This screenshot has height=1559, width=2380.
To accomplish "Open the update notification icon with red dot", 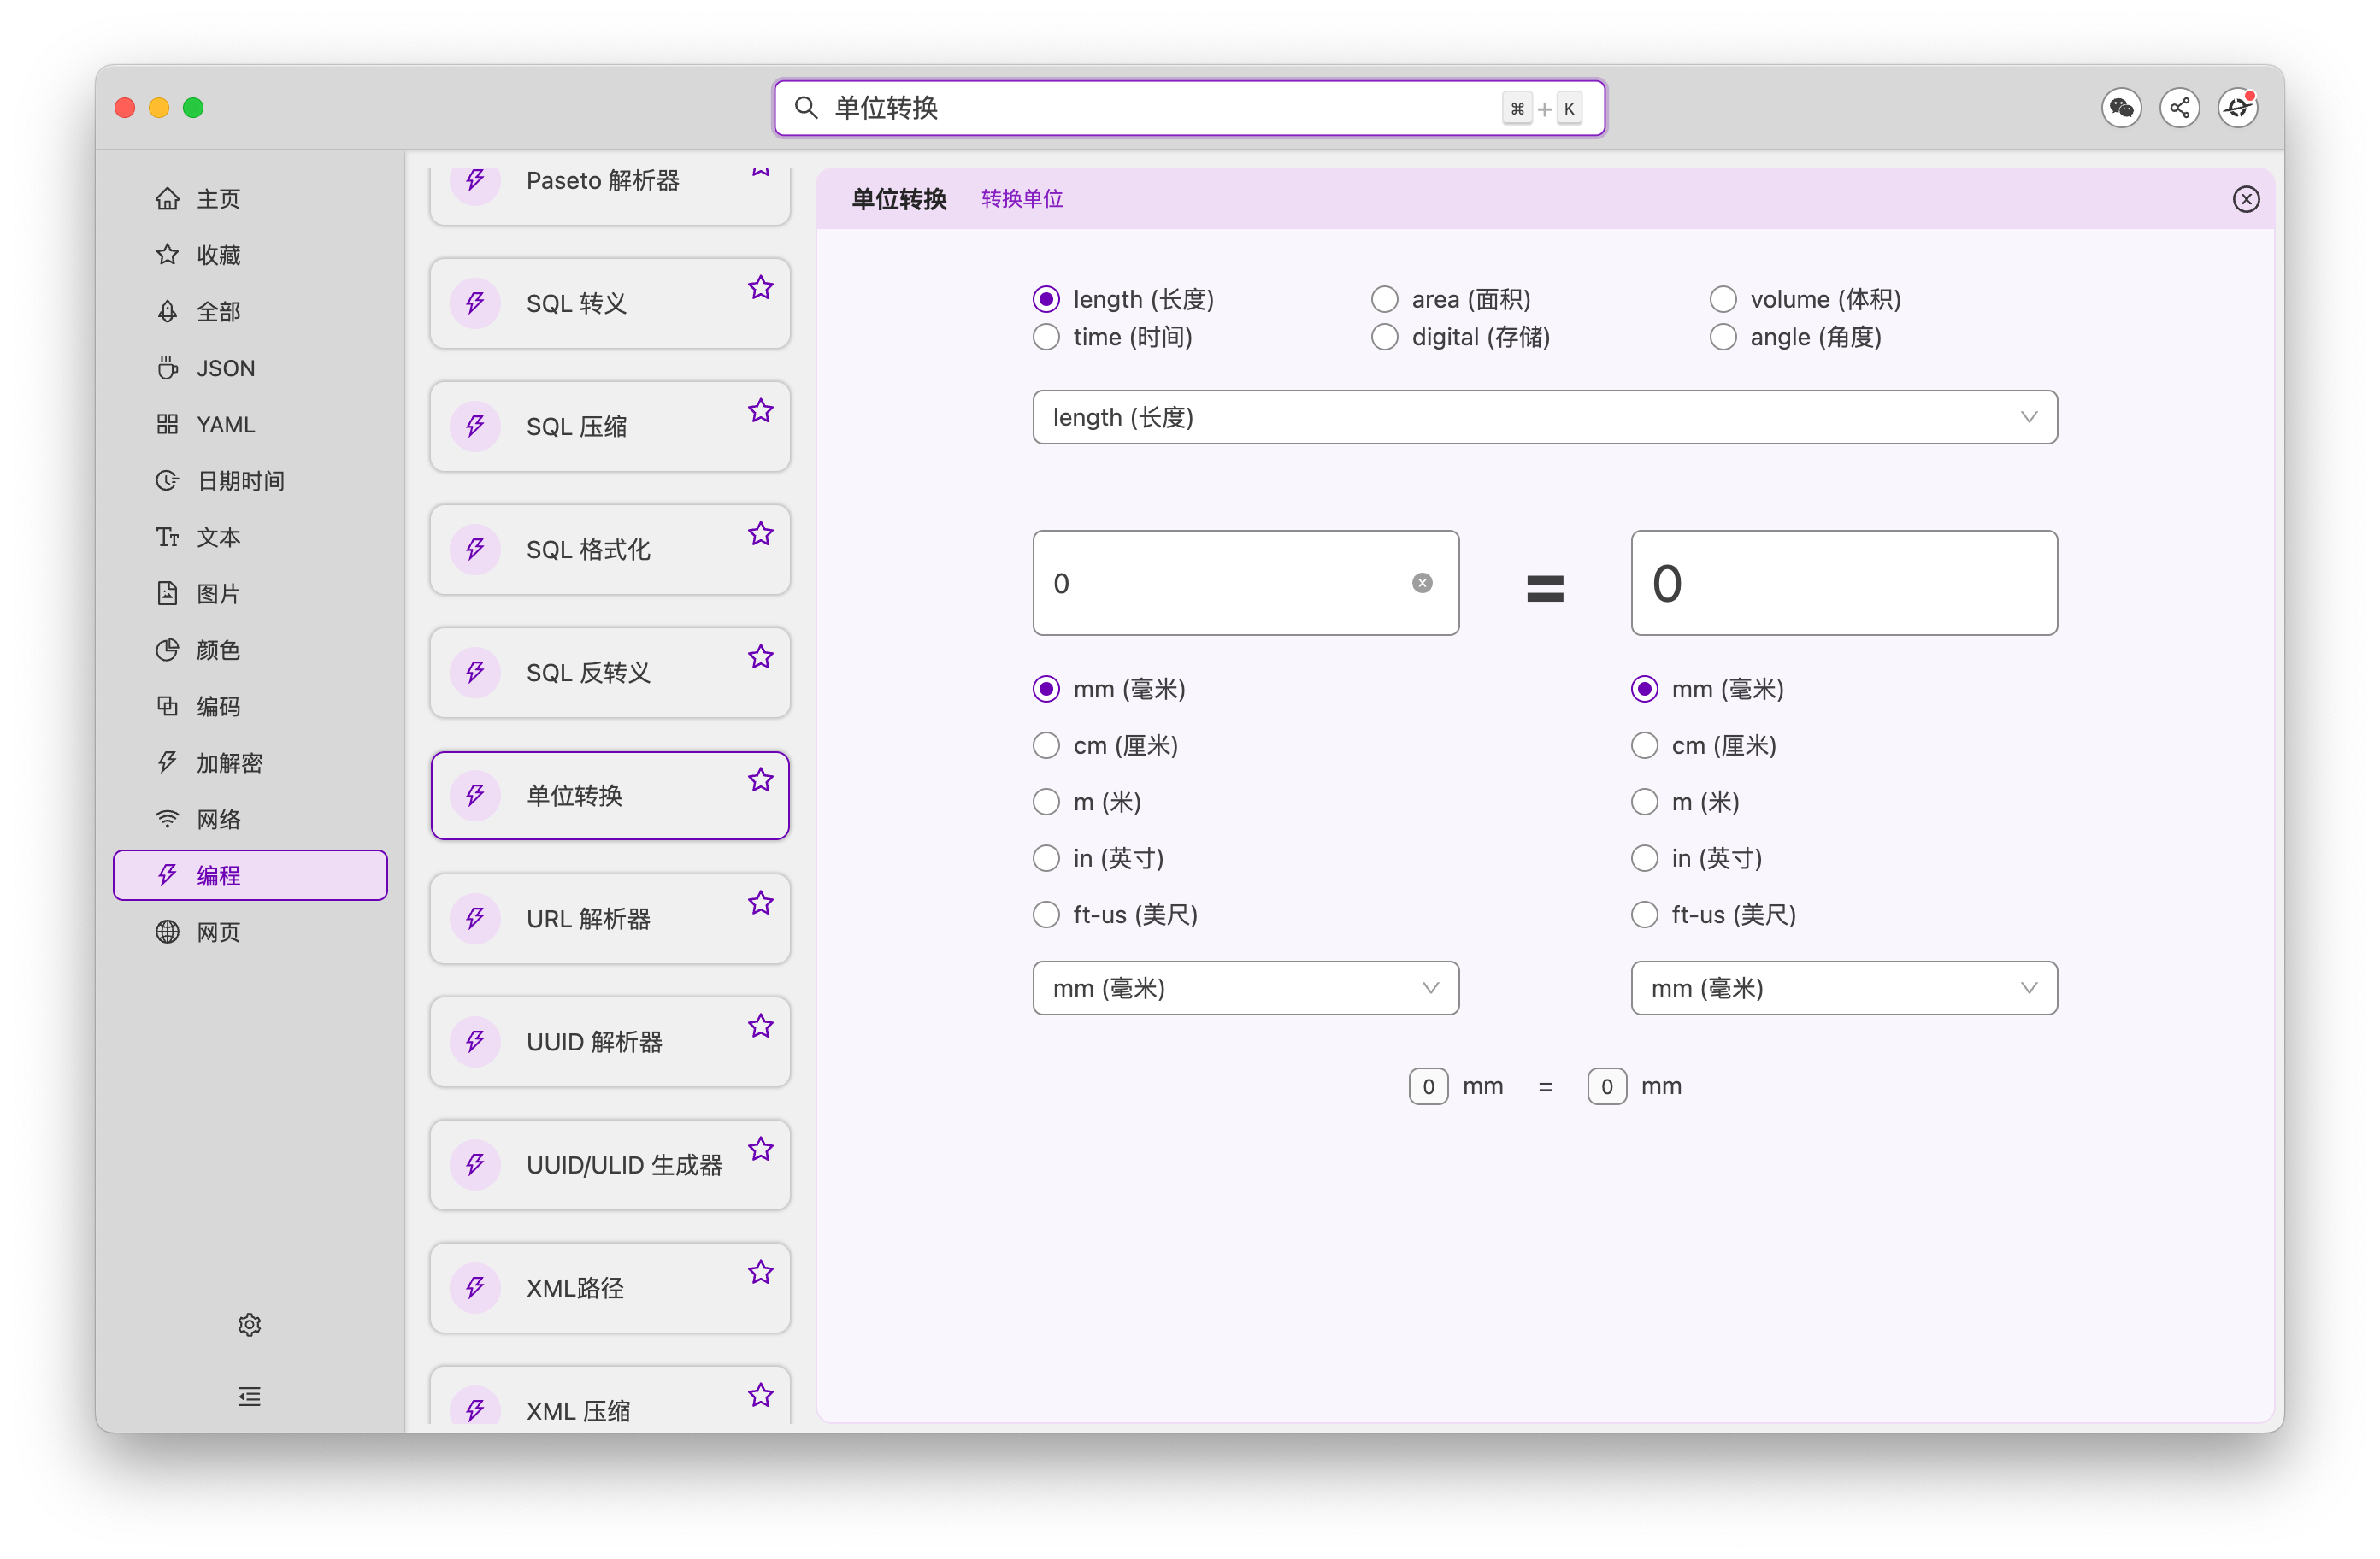I will (x=2237, y=108).
